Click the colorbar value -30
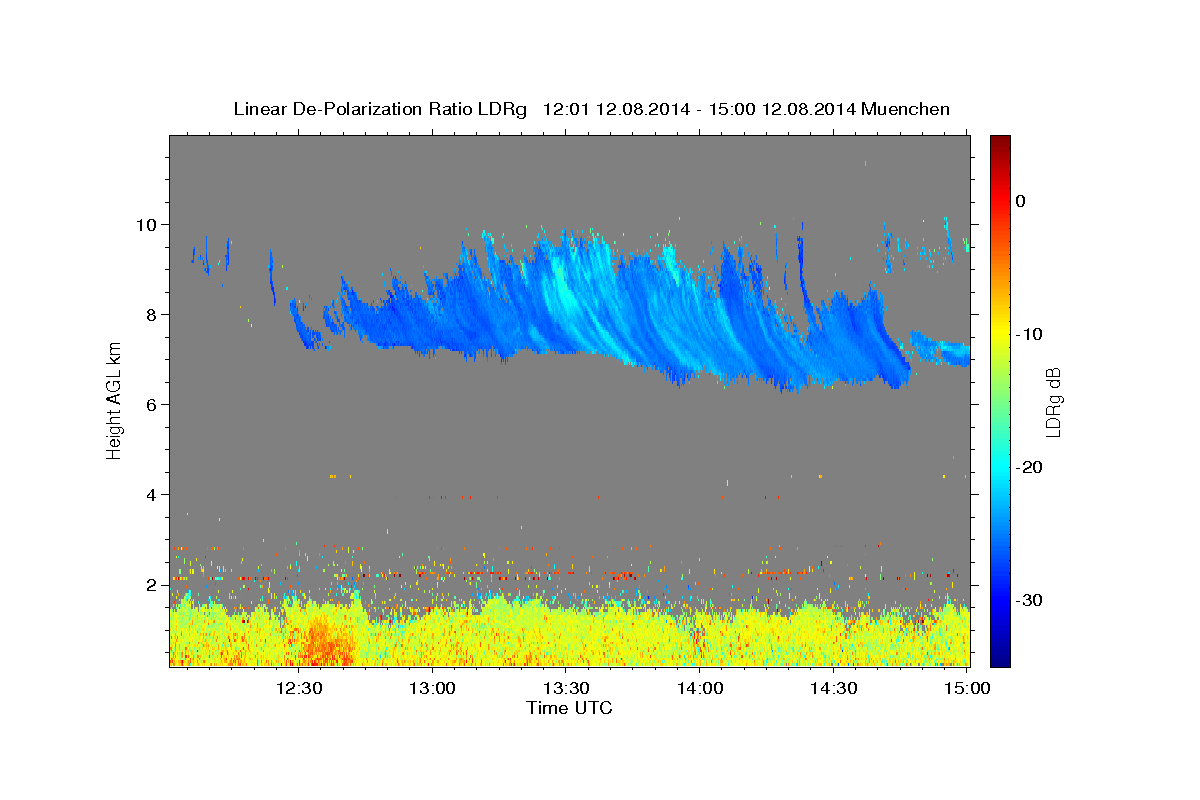Viewport: 1200px width, 800px height. (x=1029, y=600)
